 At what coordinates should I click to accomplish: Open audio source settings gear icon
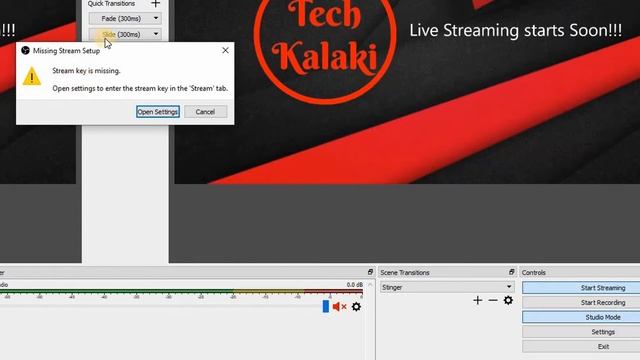tap(356, 307)
